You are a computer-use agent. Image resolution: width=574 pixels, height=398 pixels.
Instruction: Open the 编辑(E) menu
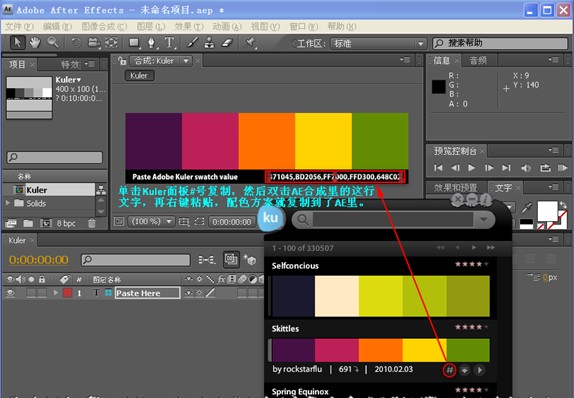click(57, 27)
